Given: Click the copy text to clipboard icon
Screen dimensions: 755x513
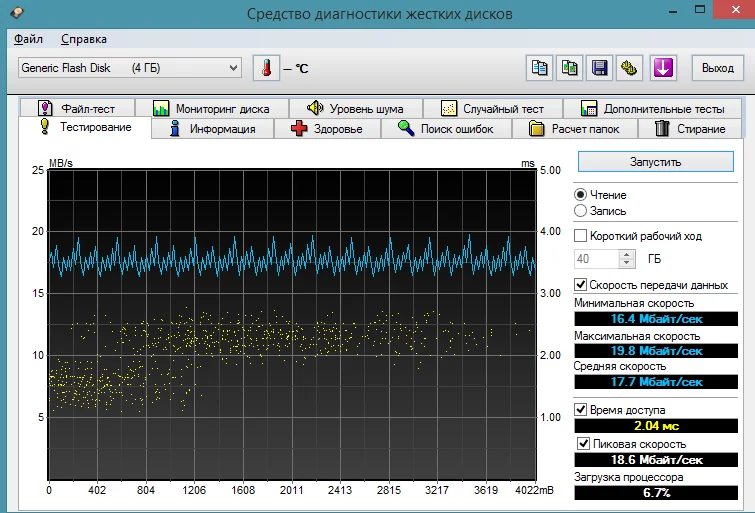Looking at the screenshot, I should click(540, 68).
